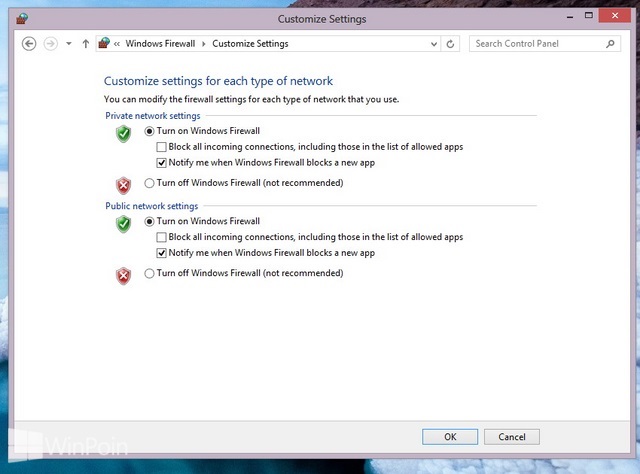The height and width of the screenshot is (474, 640).
Task: Check public Block all incoming connections
Action: (x=161, y=237)
